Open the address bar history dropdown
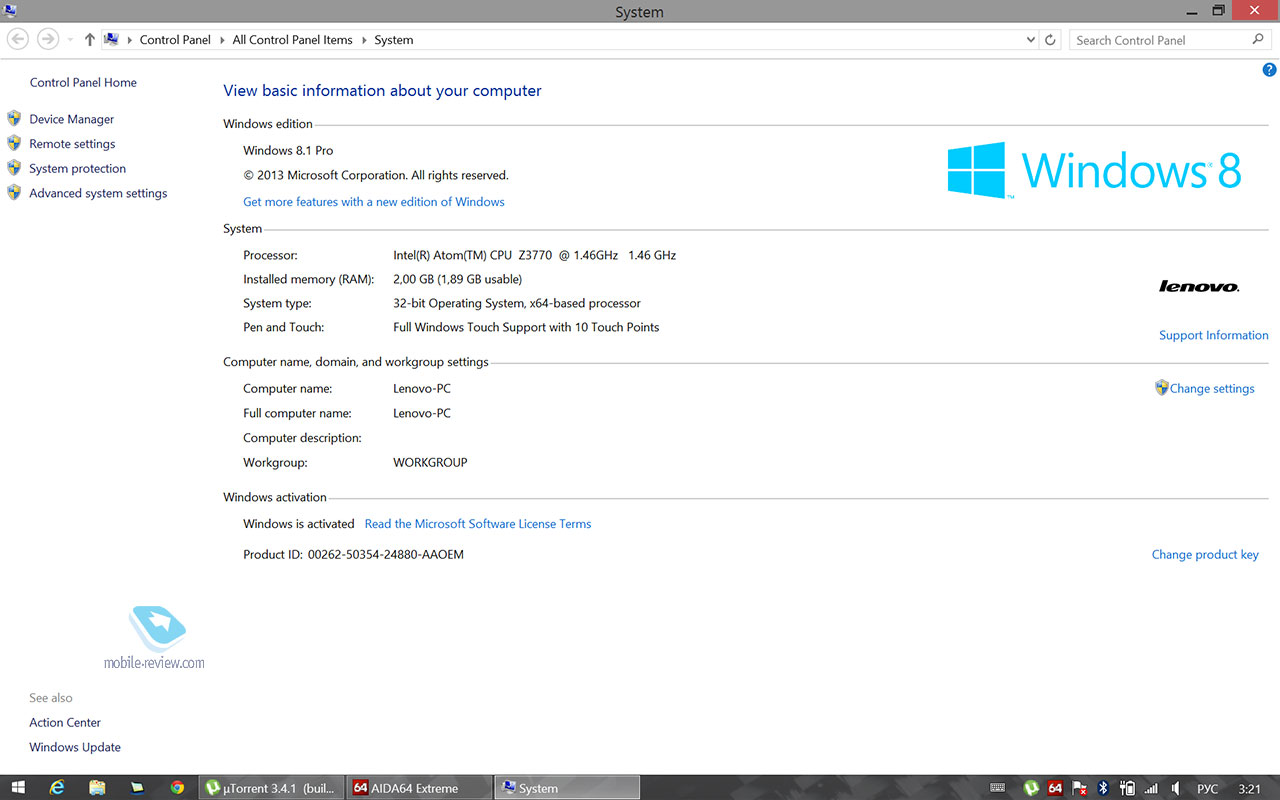The image size is (1280, 800). [x=1031, y=40]
